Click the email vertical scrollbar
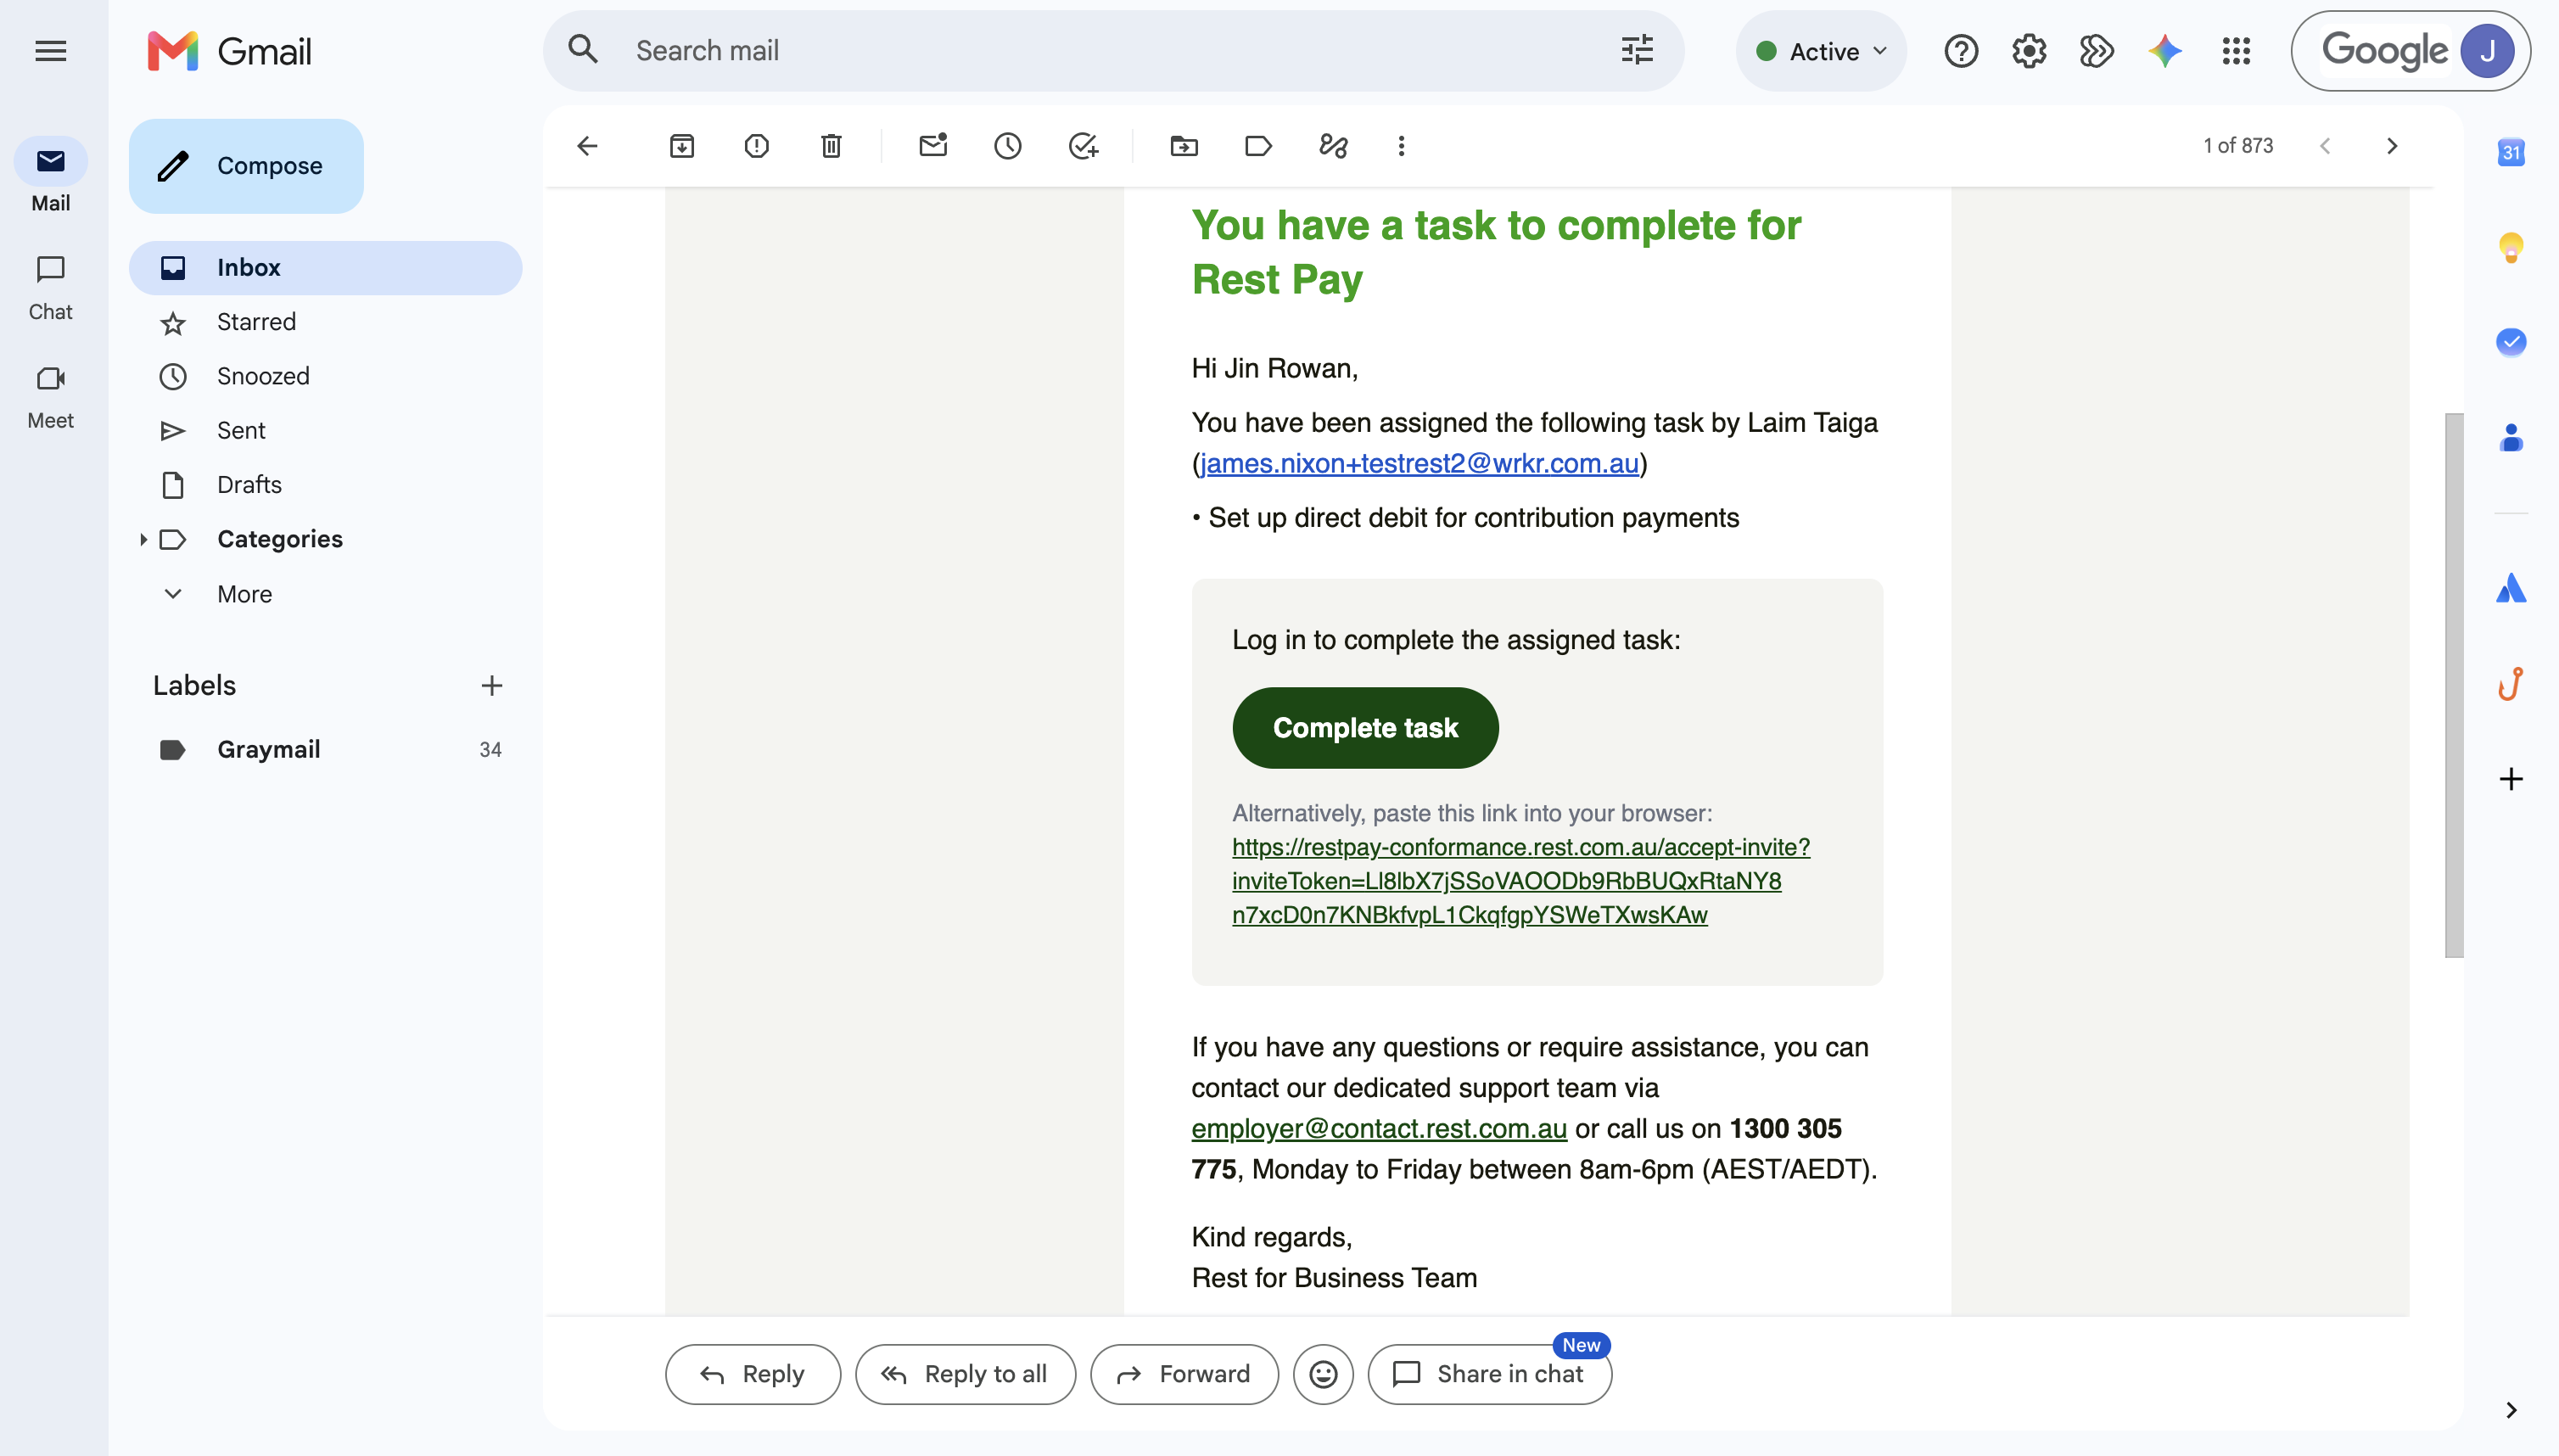The width and height of the screenshot is (2559, 1456). click(2453, 684)
